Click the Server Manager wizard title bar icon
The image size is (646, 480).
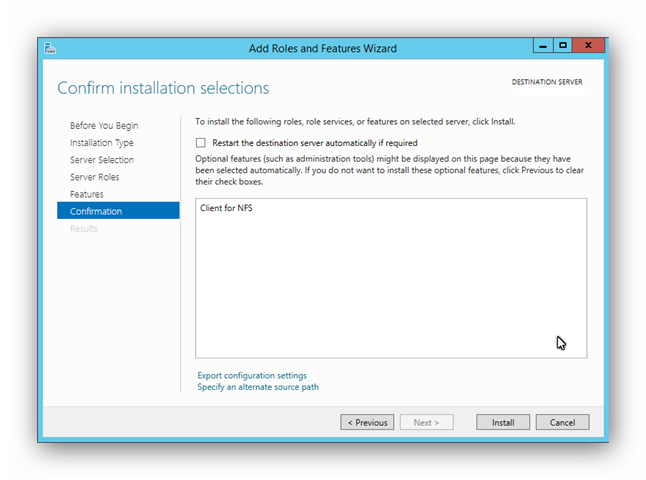(50, 48)
